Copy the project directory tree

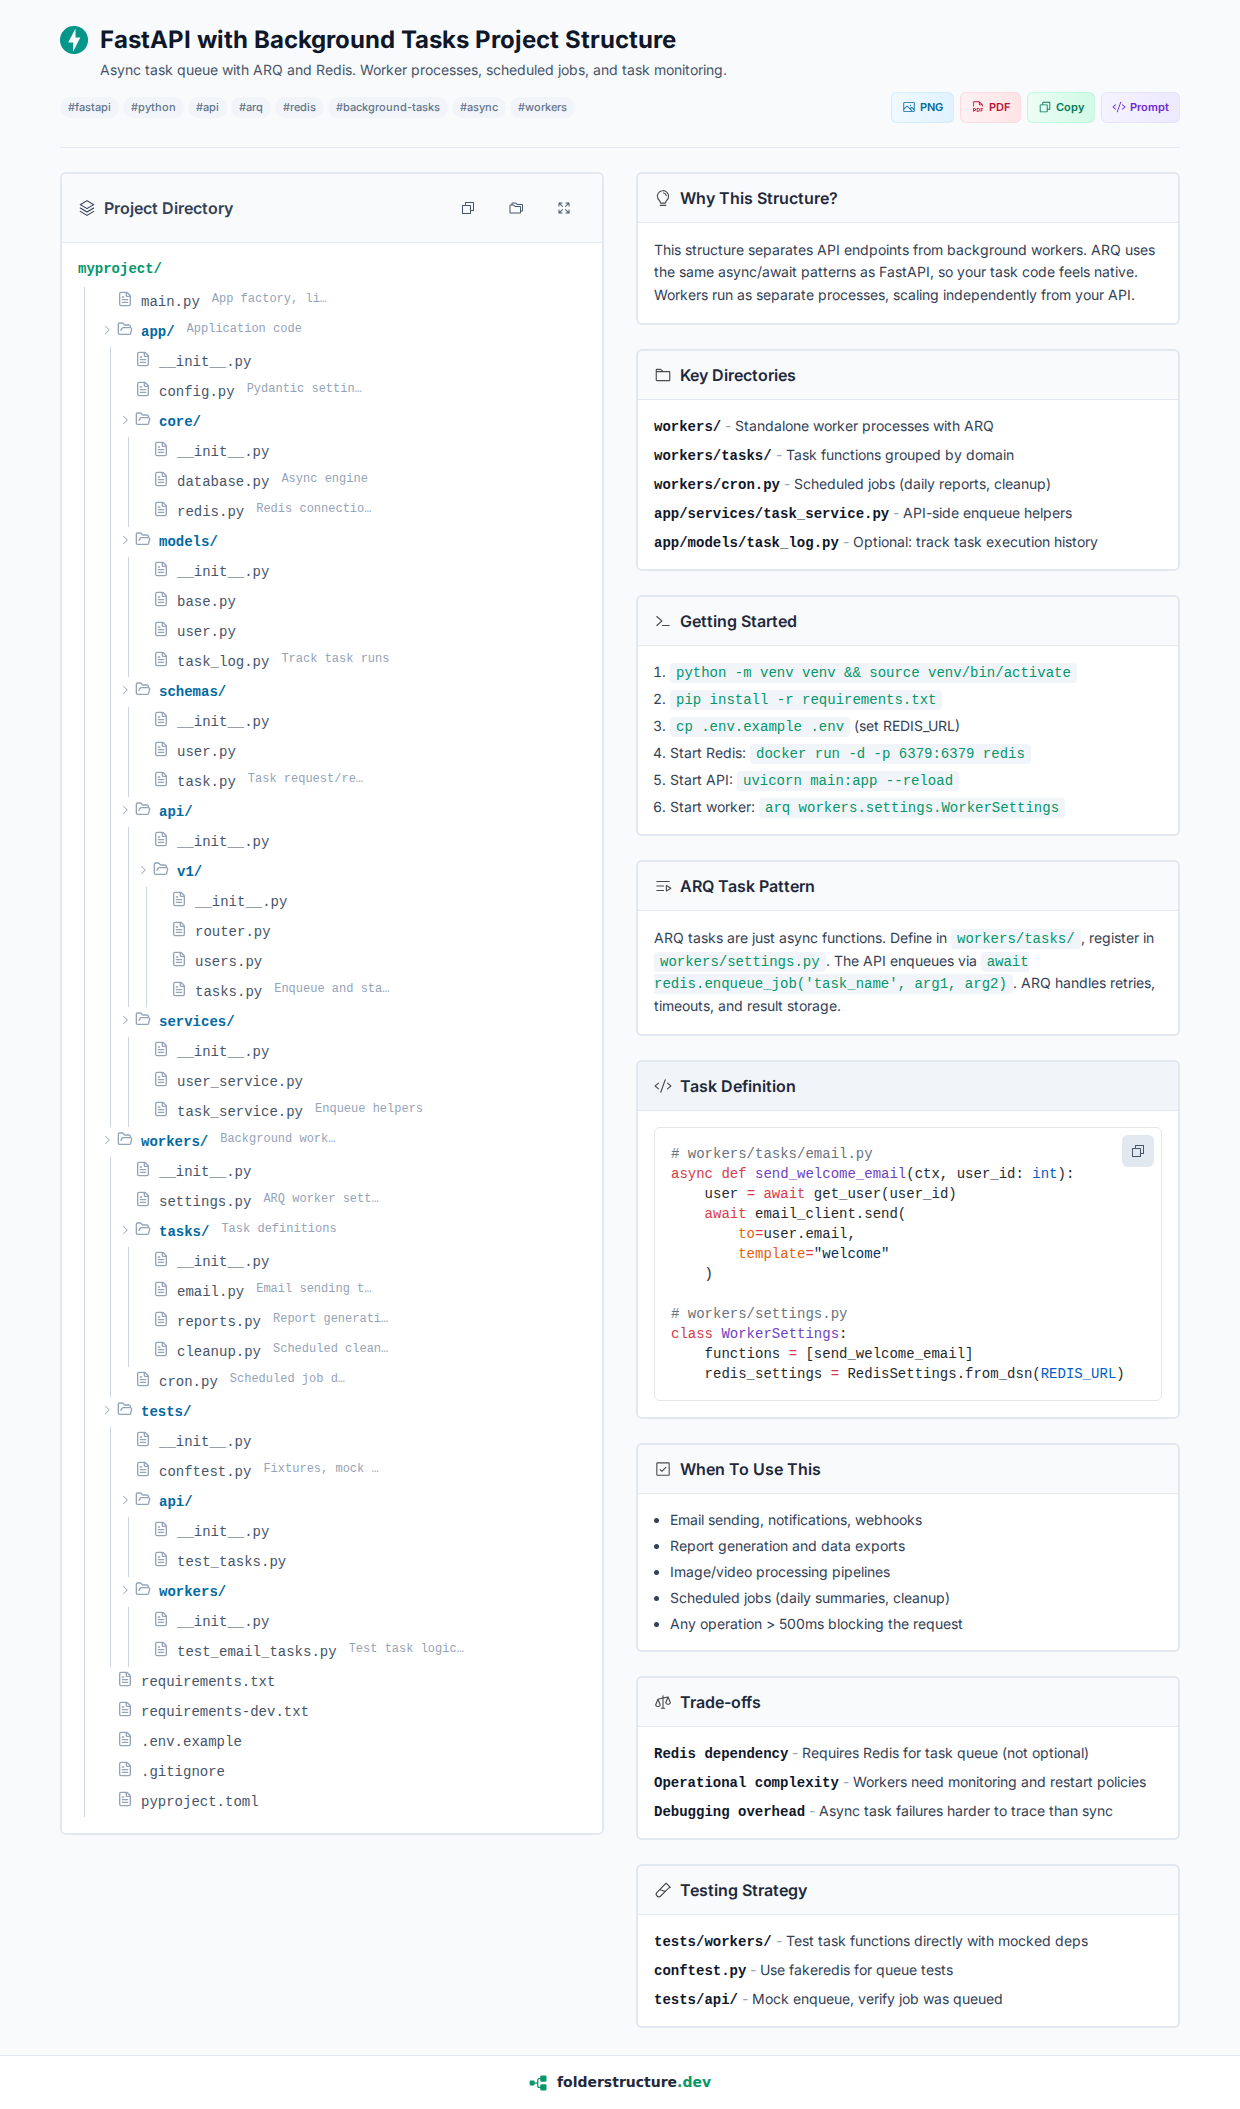click(x=468, y=208)
